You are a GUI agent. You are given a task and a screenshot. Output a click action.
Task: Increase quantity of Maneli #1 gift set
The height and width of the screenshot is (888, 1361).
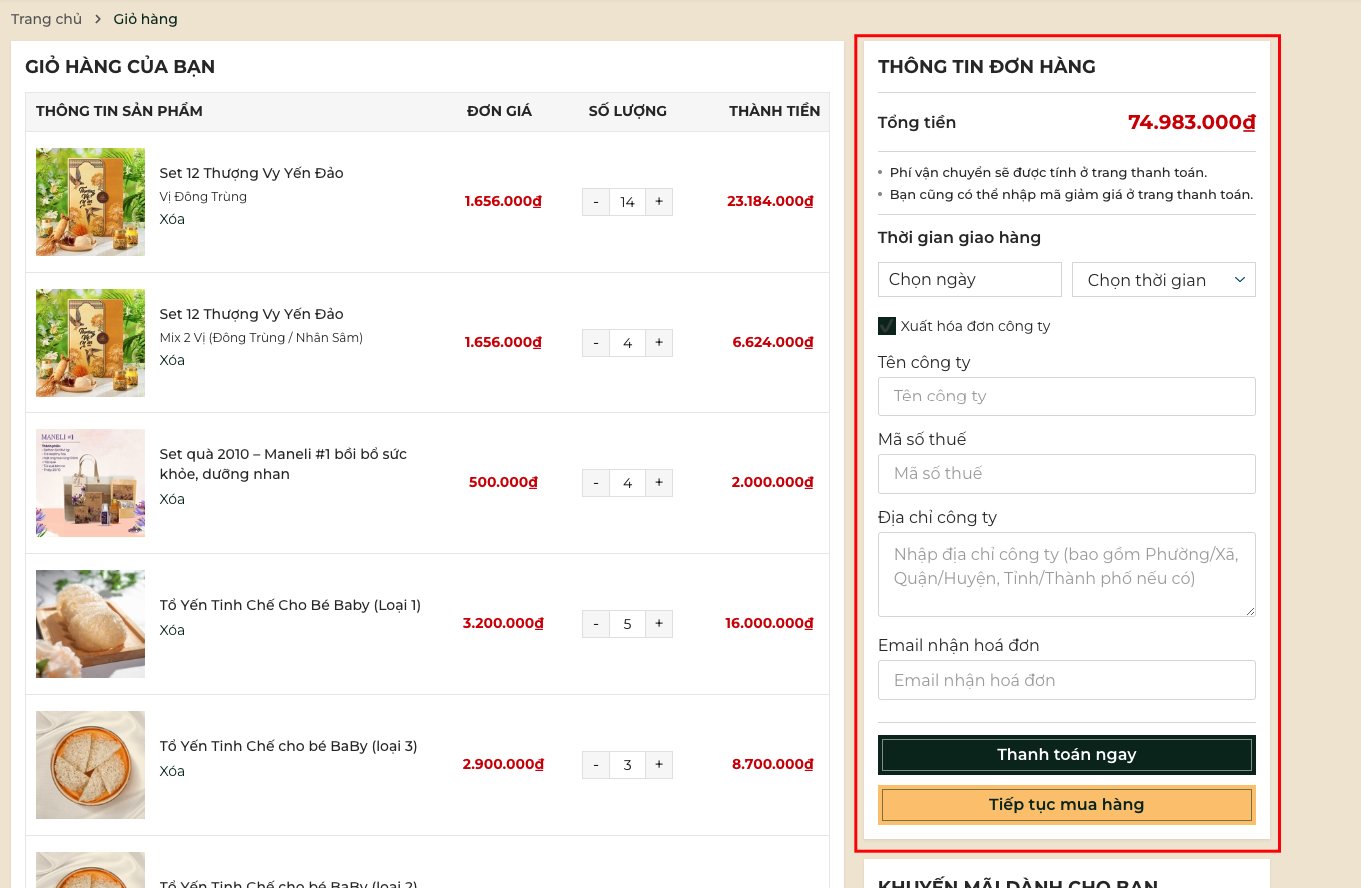pos(658,483)
